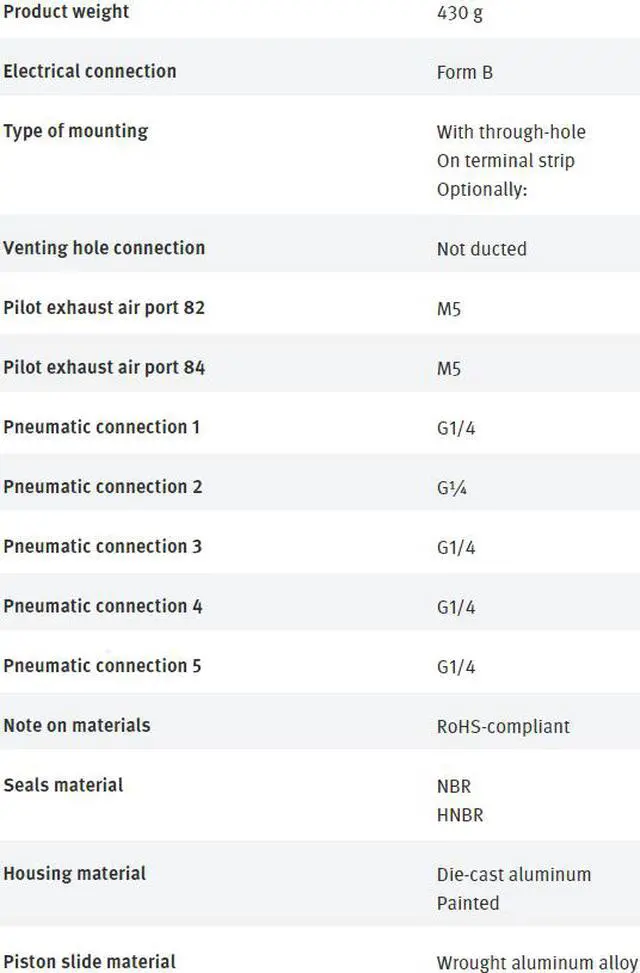Viewport: 640px width, 973px height.
Task: Select G1/4 value for Pneumatic connection 5
Action: tap(456, 666)
